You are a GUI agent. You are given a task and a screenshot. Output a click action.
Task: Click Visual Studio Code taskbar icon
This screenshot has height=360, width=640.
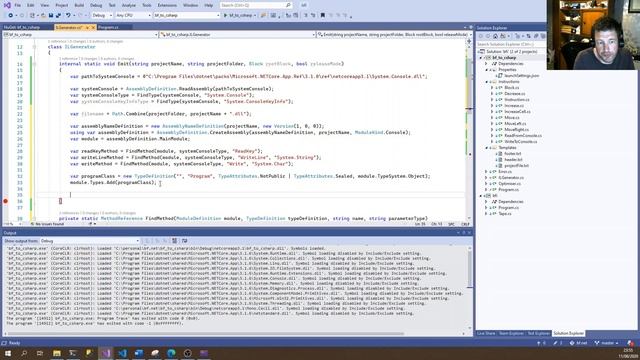pos(122,353)
